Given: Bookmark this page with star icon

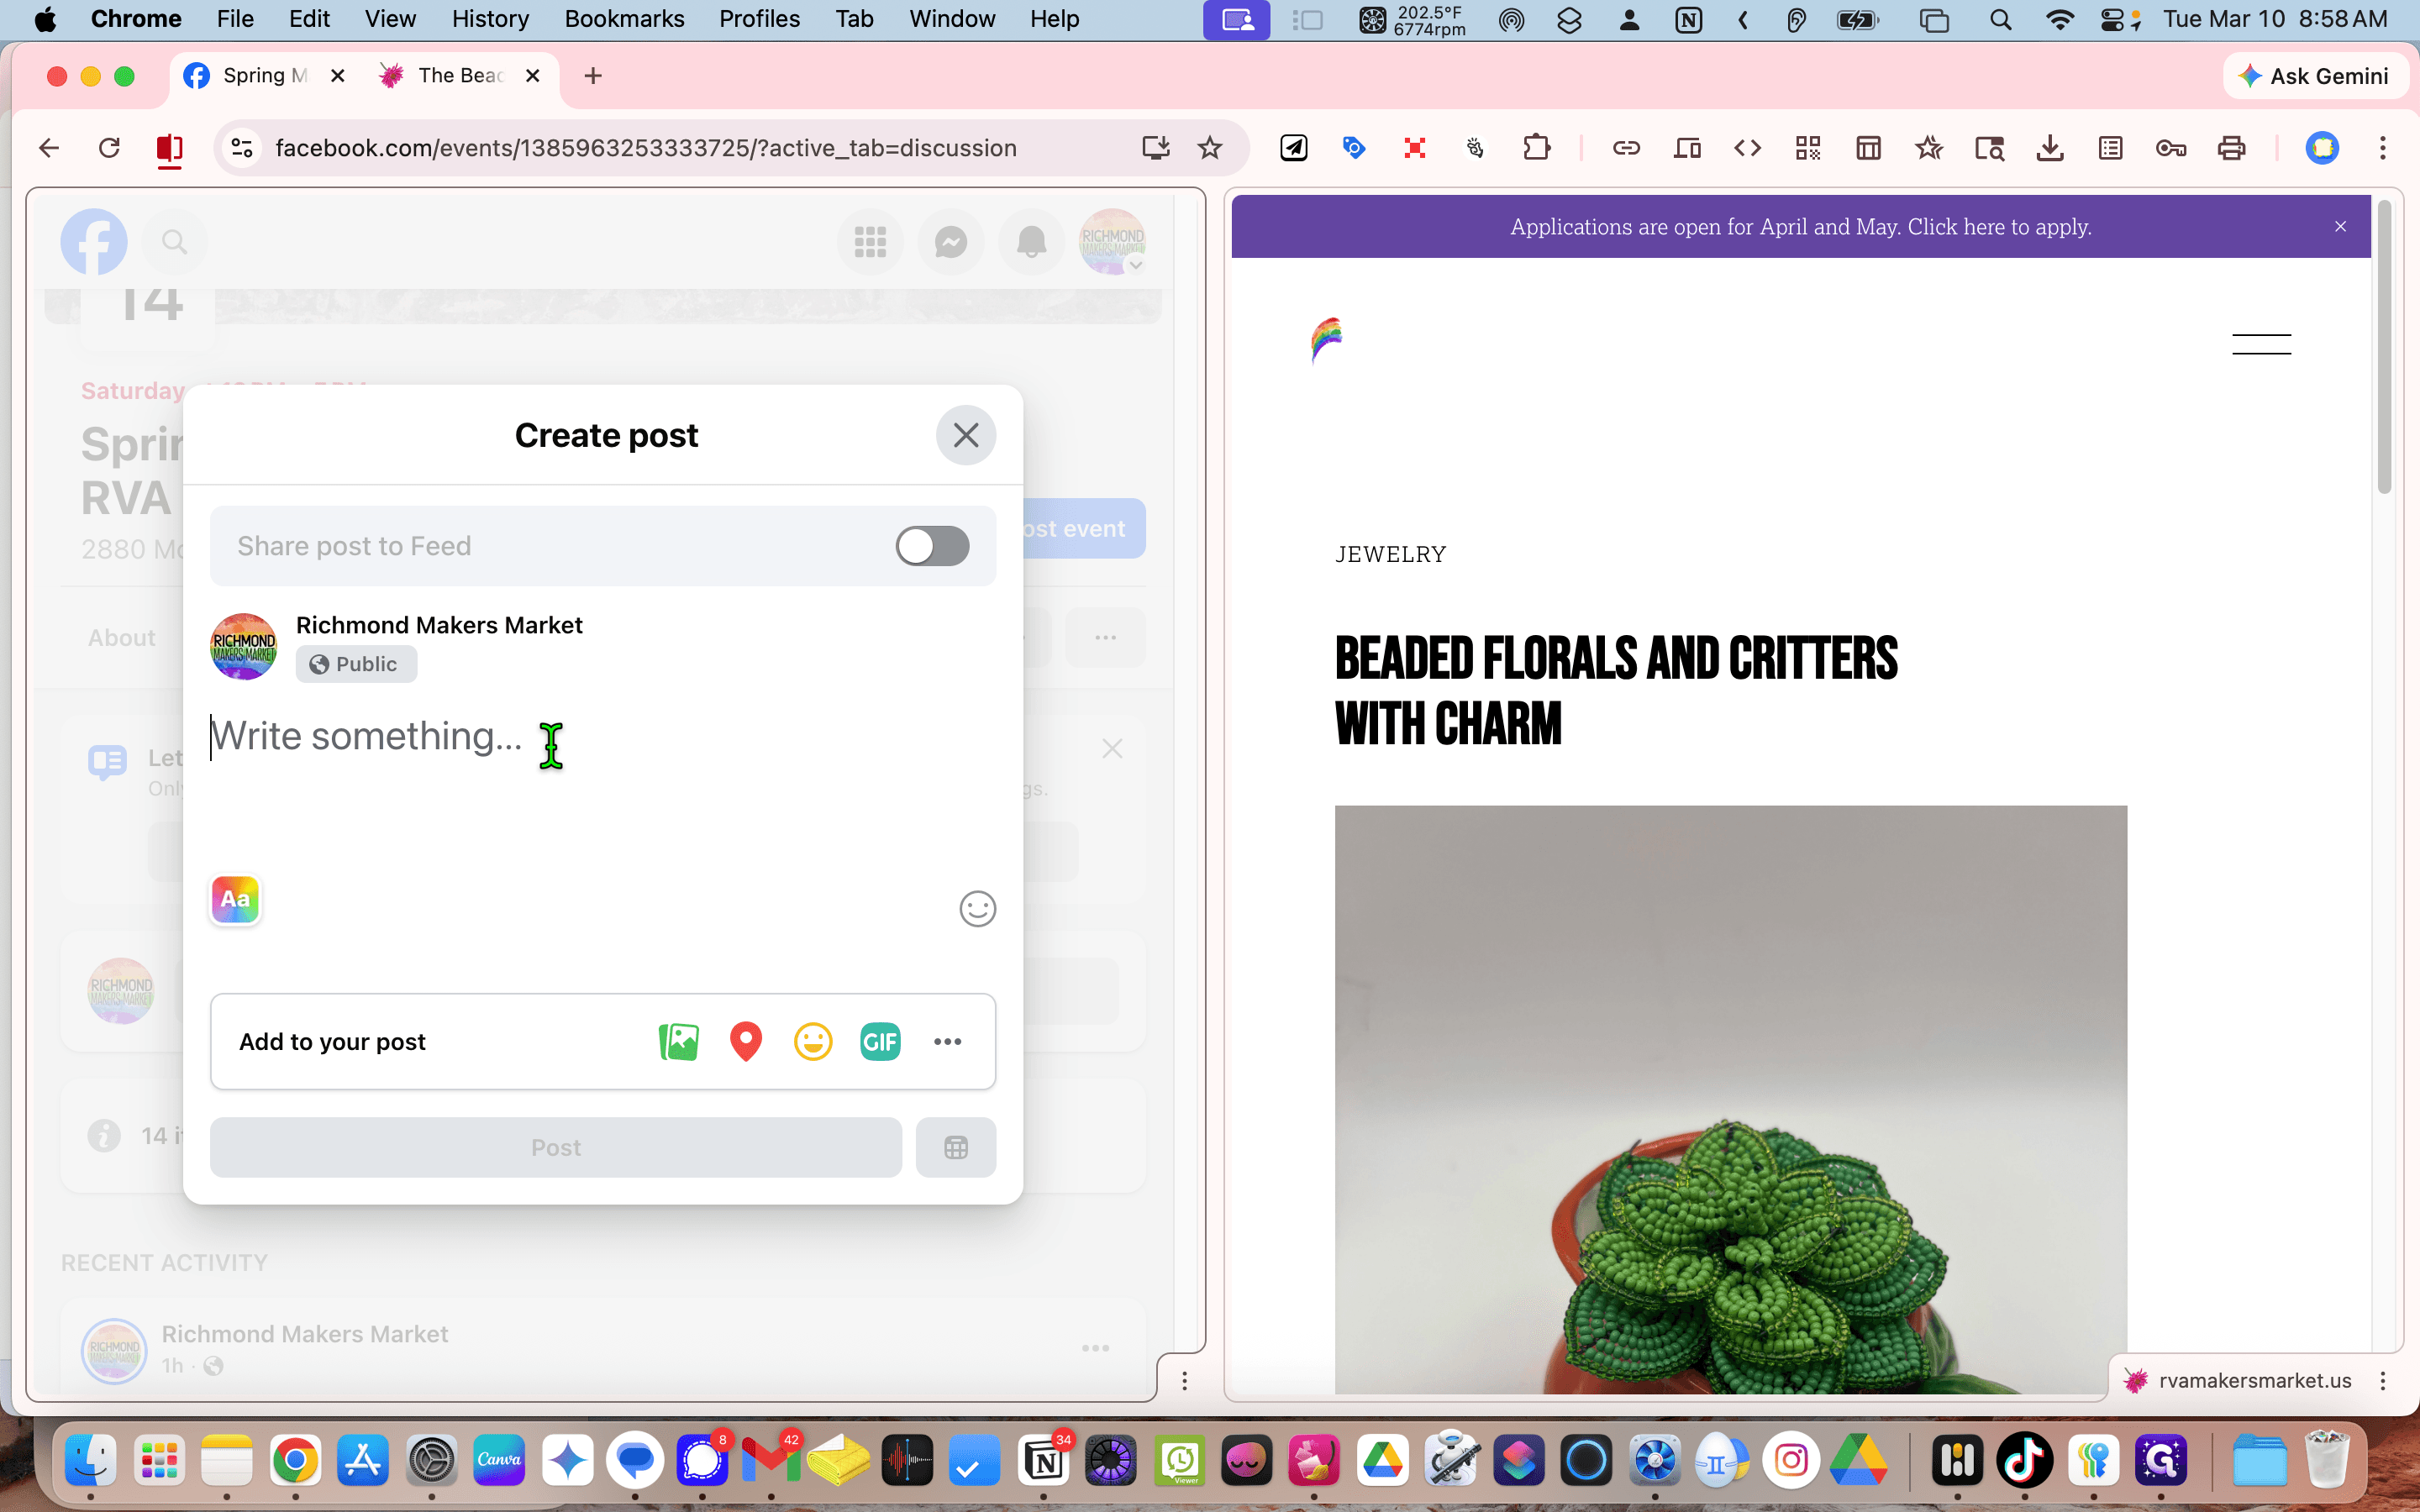Looking at the screenshot, I should coord(1210,148).
